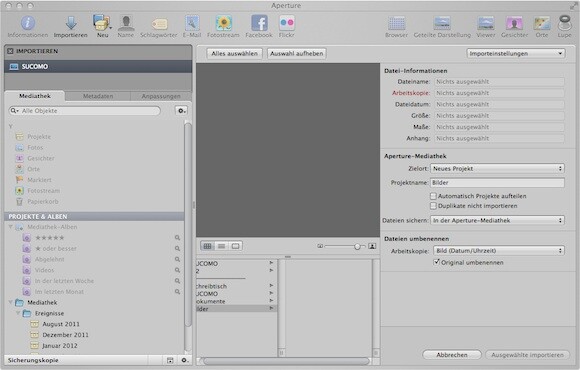Switch import browser to list view
This screenshot has width=580, height=370.
tap(221, 246)
